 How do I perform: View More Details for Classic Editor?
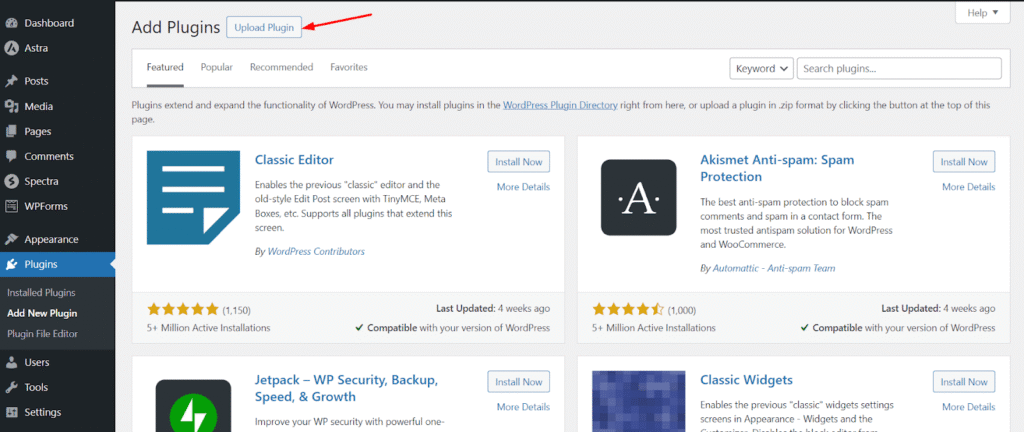tap(522, 186)
